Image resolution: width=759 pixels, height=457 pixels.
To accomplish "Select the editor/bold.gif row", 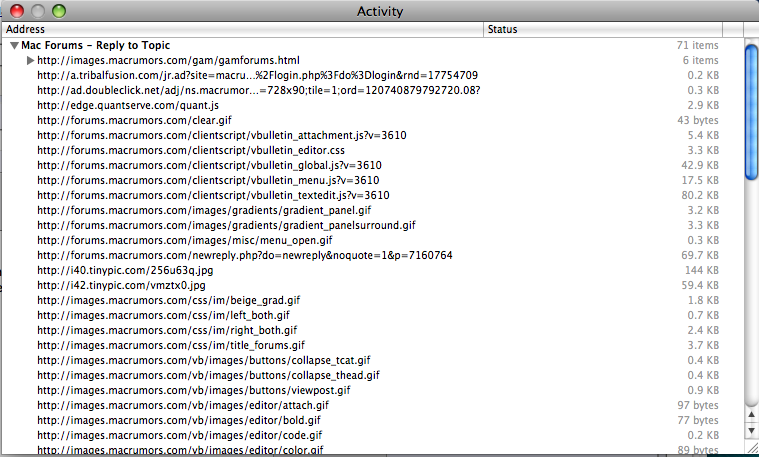I will [x=373, y=421].
